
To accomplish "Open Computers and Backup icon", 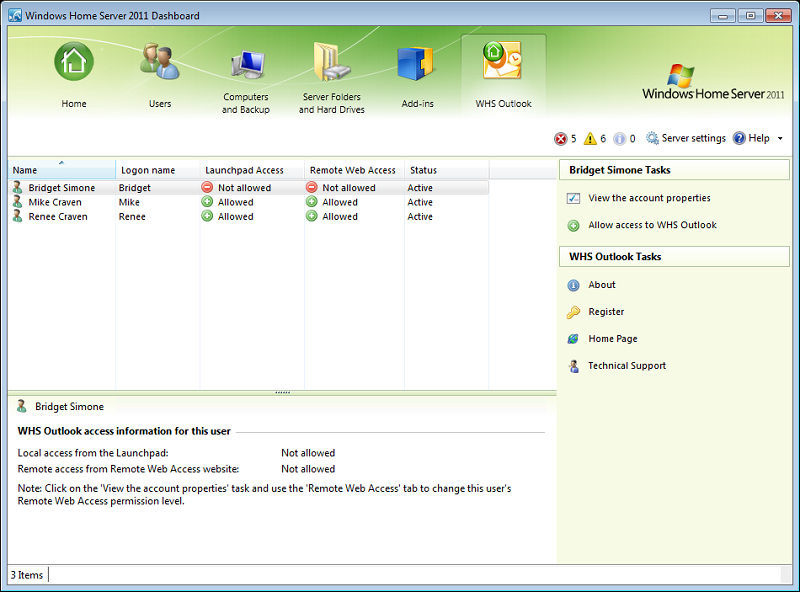I will pyautogui.click(x=248, y=65).
